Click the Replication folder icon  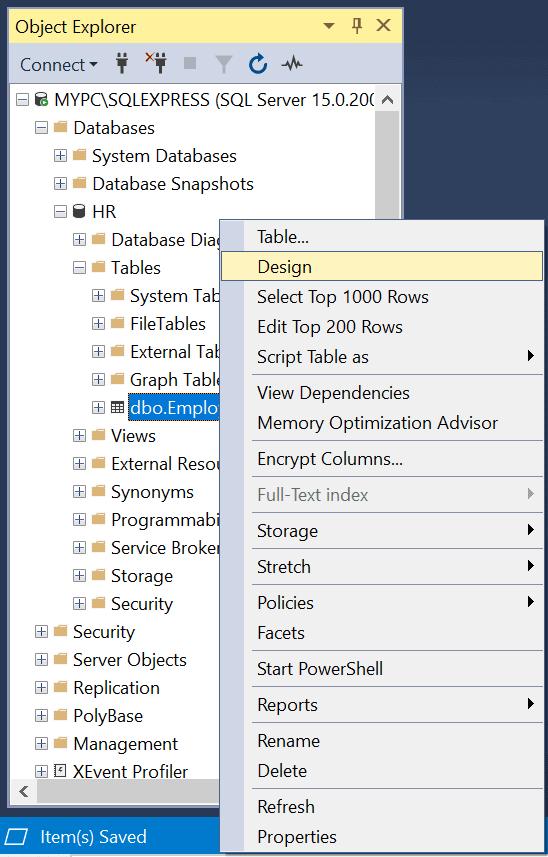pyautogui.click(x=61, y=687)
